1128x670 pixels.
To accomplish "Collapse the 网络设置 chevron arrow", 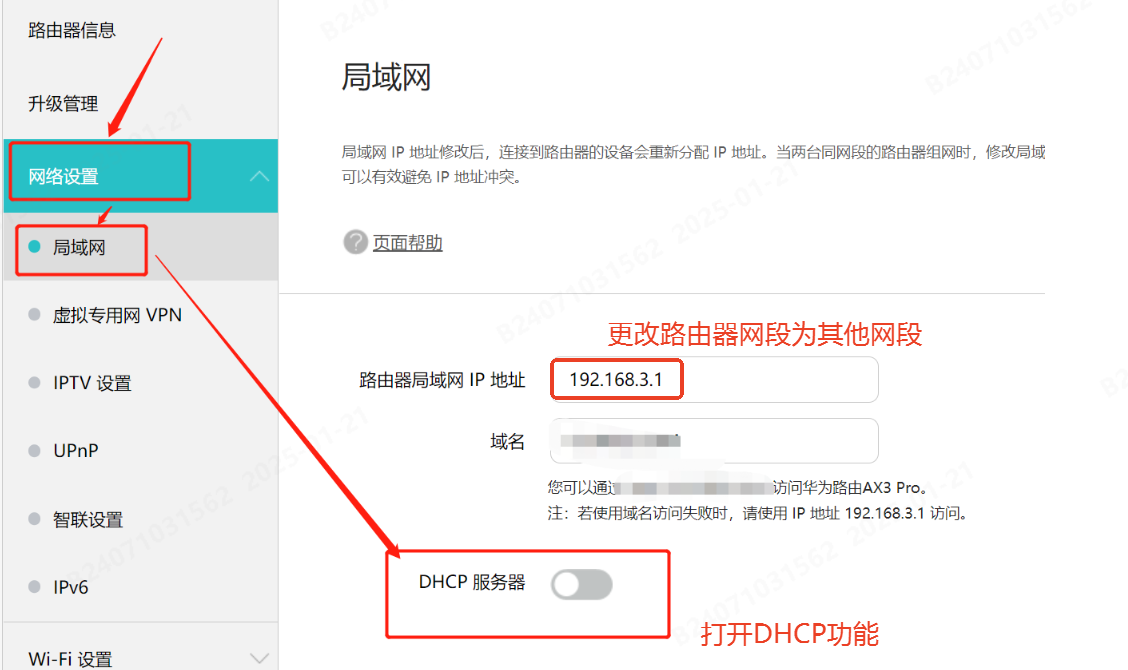I will click(259, 176).
